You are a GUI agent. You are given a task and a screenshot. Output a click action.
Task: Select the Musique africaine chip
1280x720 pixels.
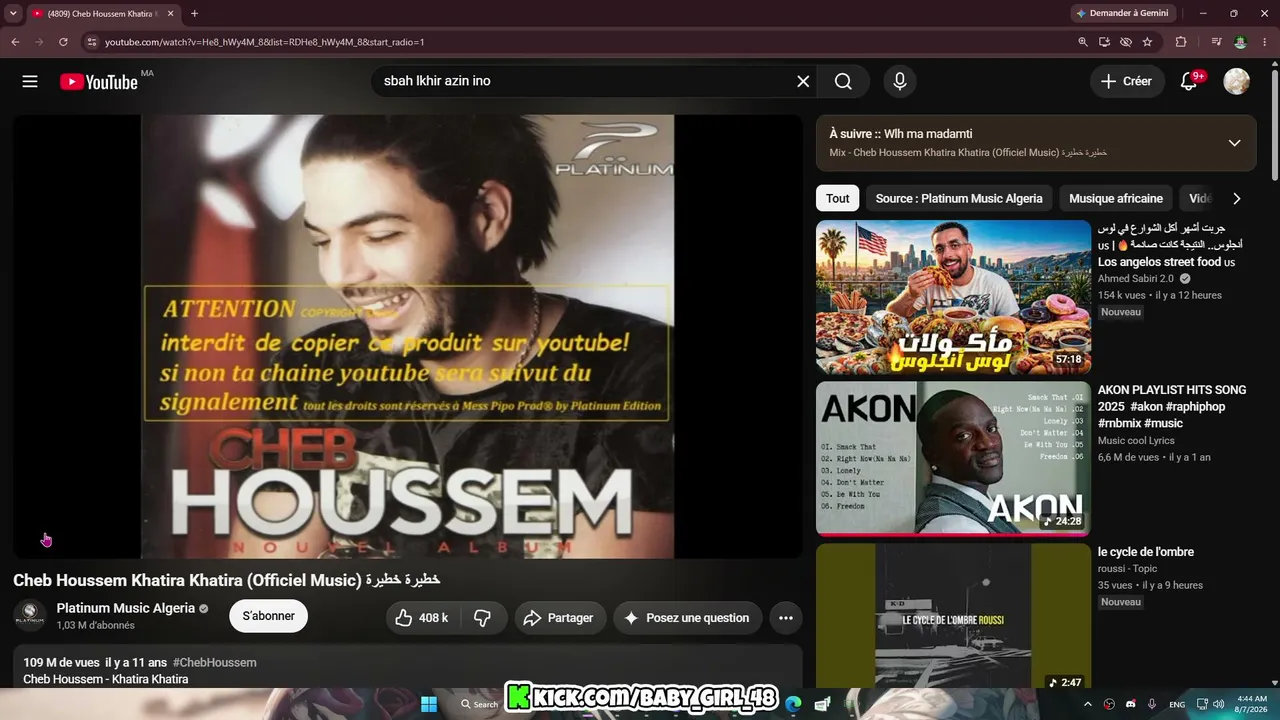(x=1116, y=198)
